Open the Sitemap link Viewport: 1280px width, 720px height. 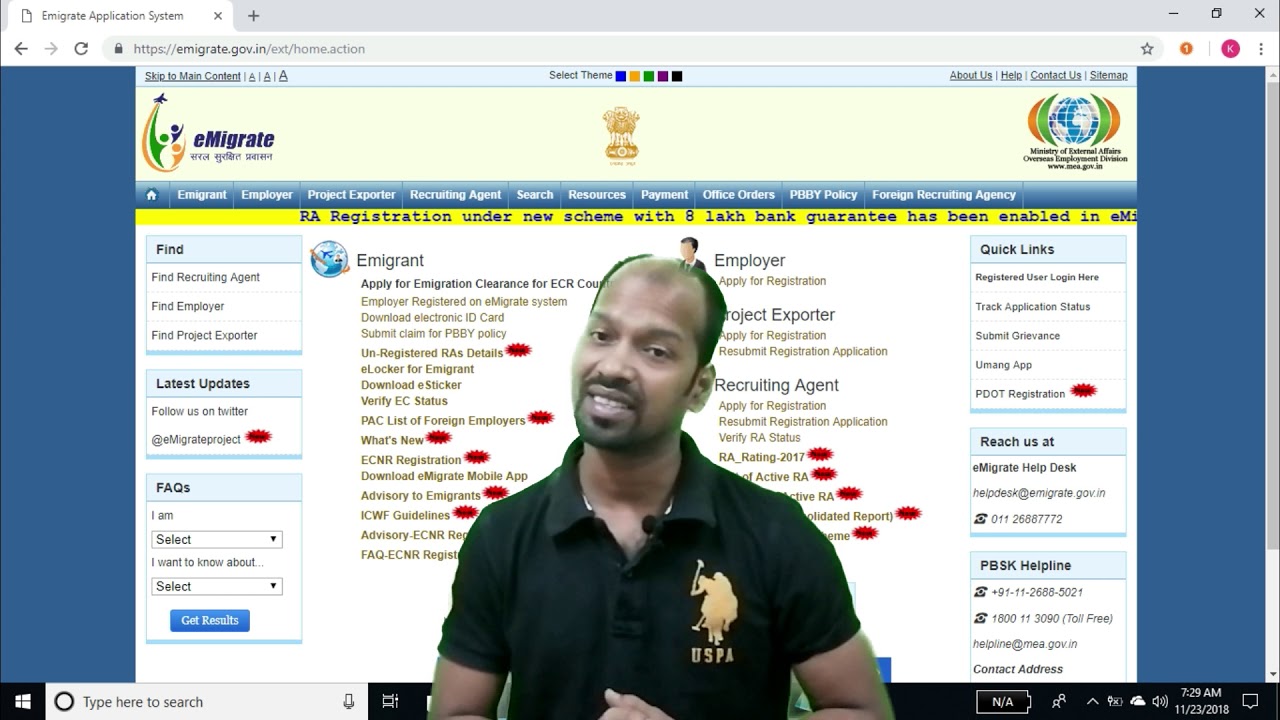tap(1109, 75)
